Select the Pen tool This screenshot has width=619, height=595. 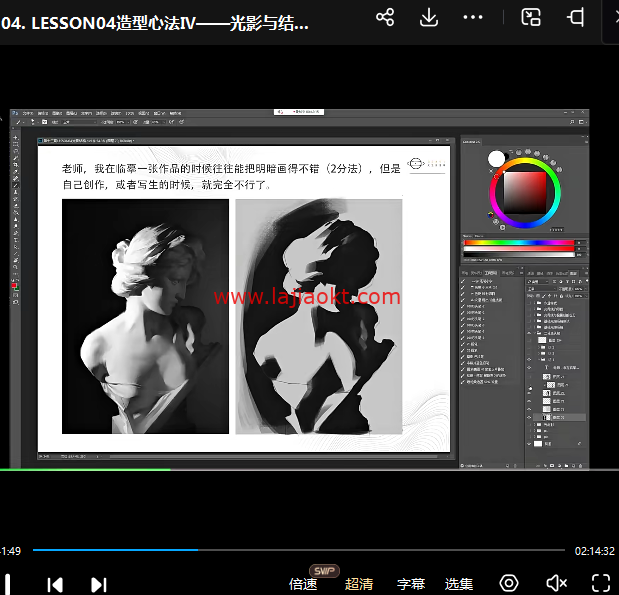point(16,233)
